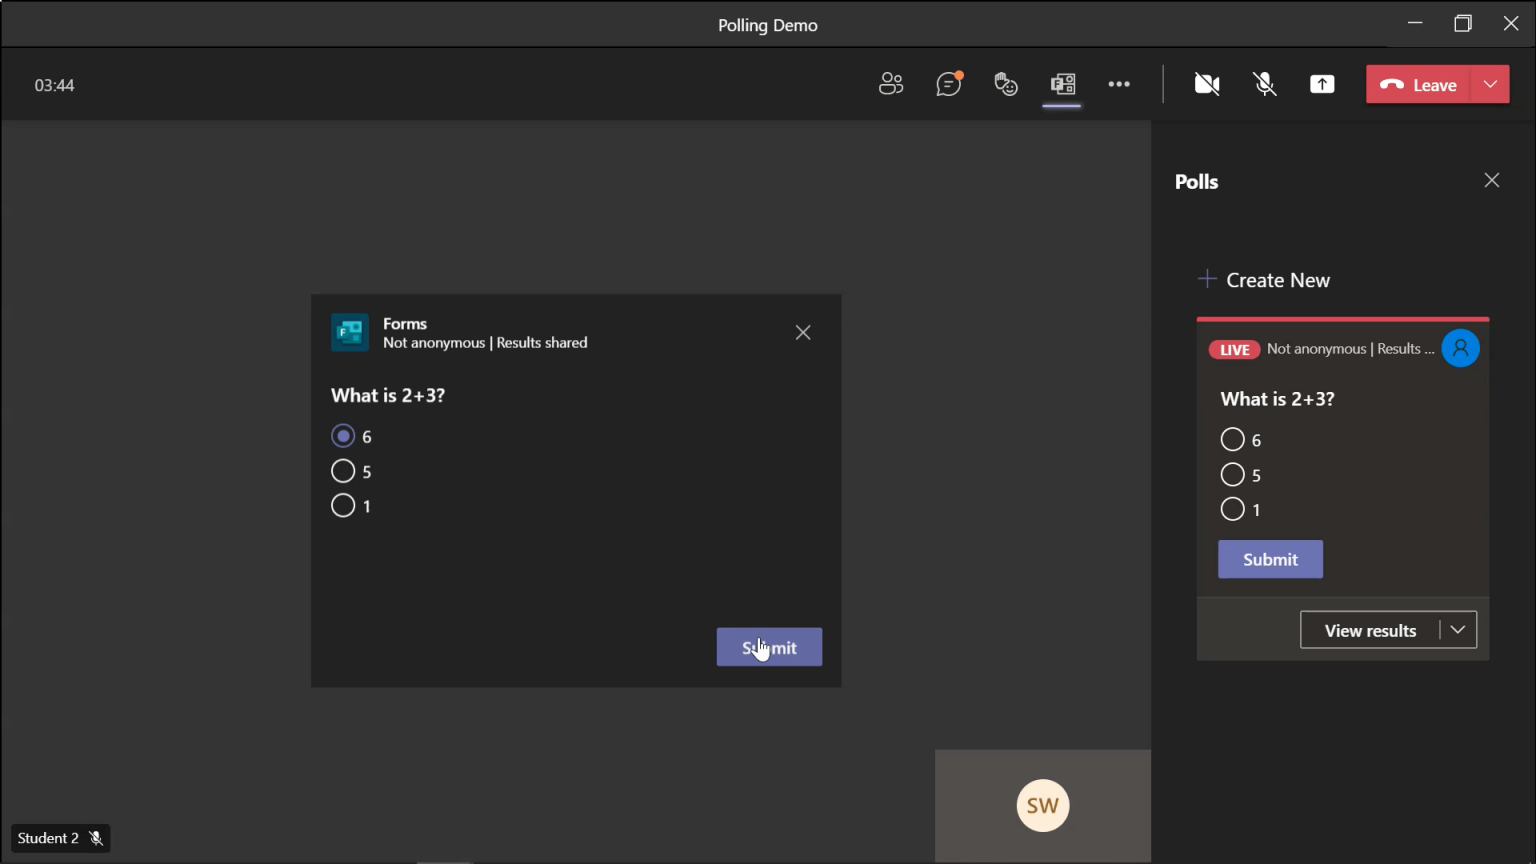Submit the answer in the Forms dialog
The height and width of the screenshot is (864, 1536).
769,647
